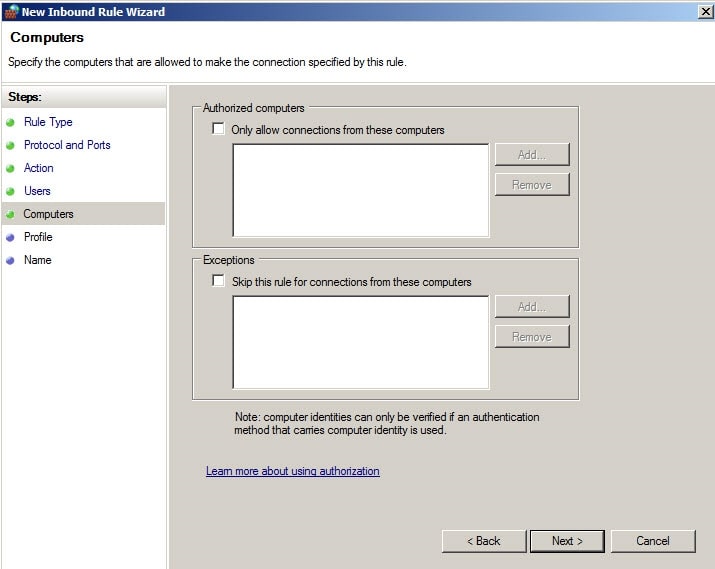Click inside the Exceptions computers list box
715x569 pixels.
click(360, 342)
